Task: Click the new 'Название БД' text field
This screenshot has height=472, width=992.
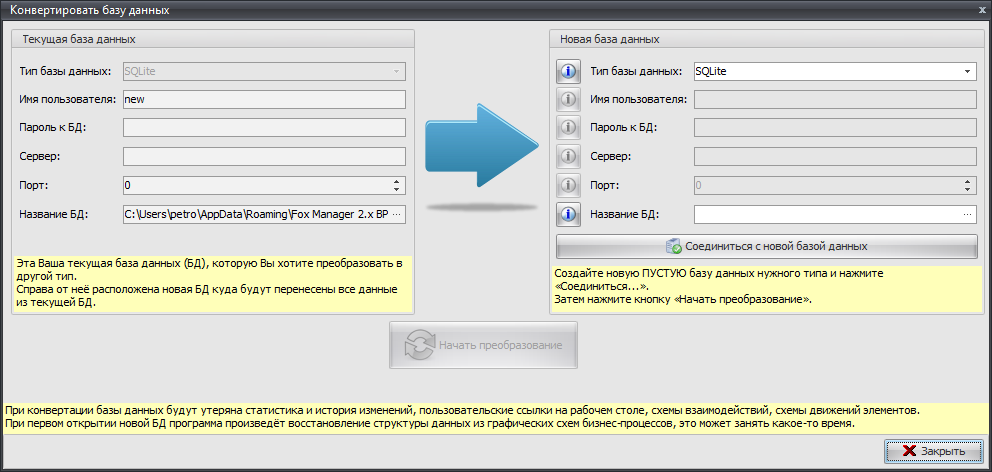Action: pos(825,214)
